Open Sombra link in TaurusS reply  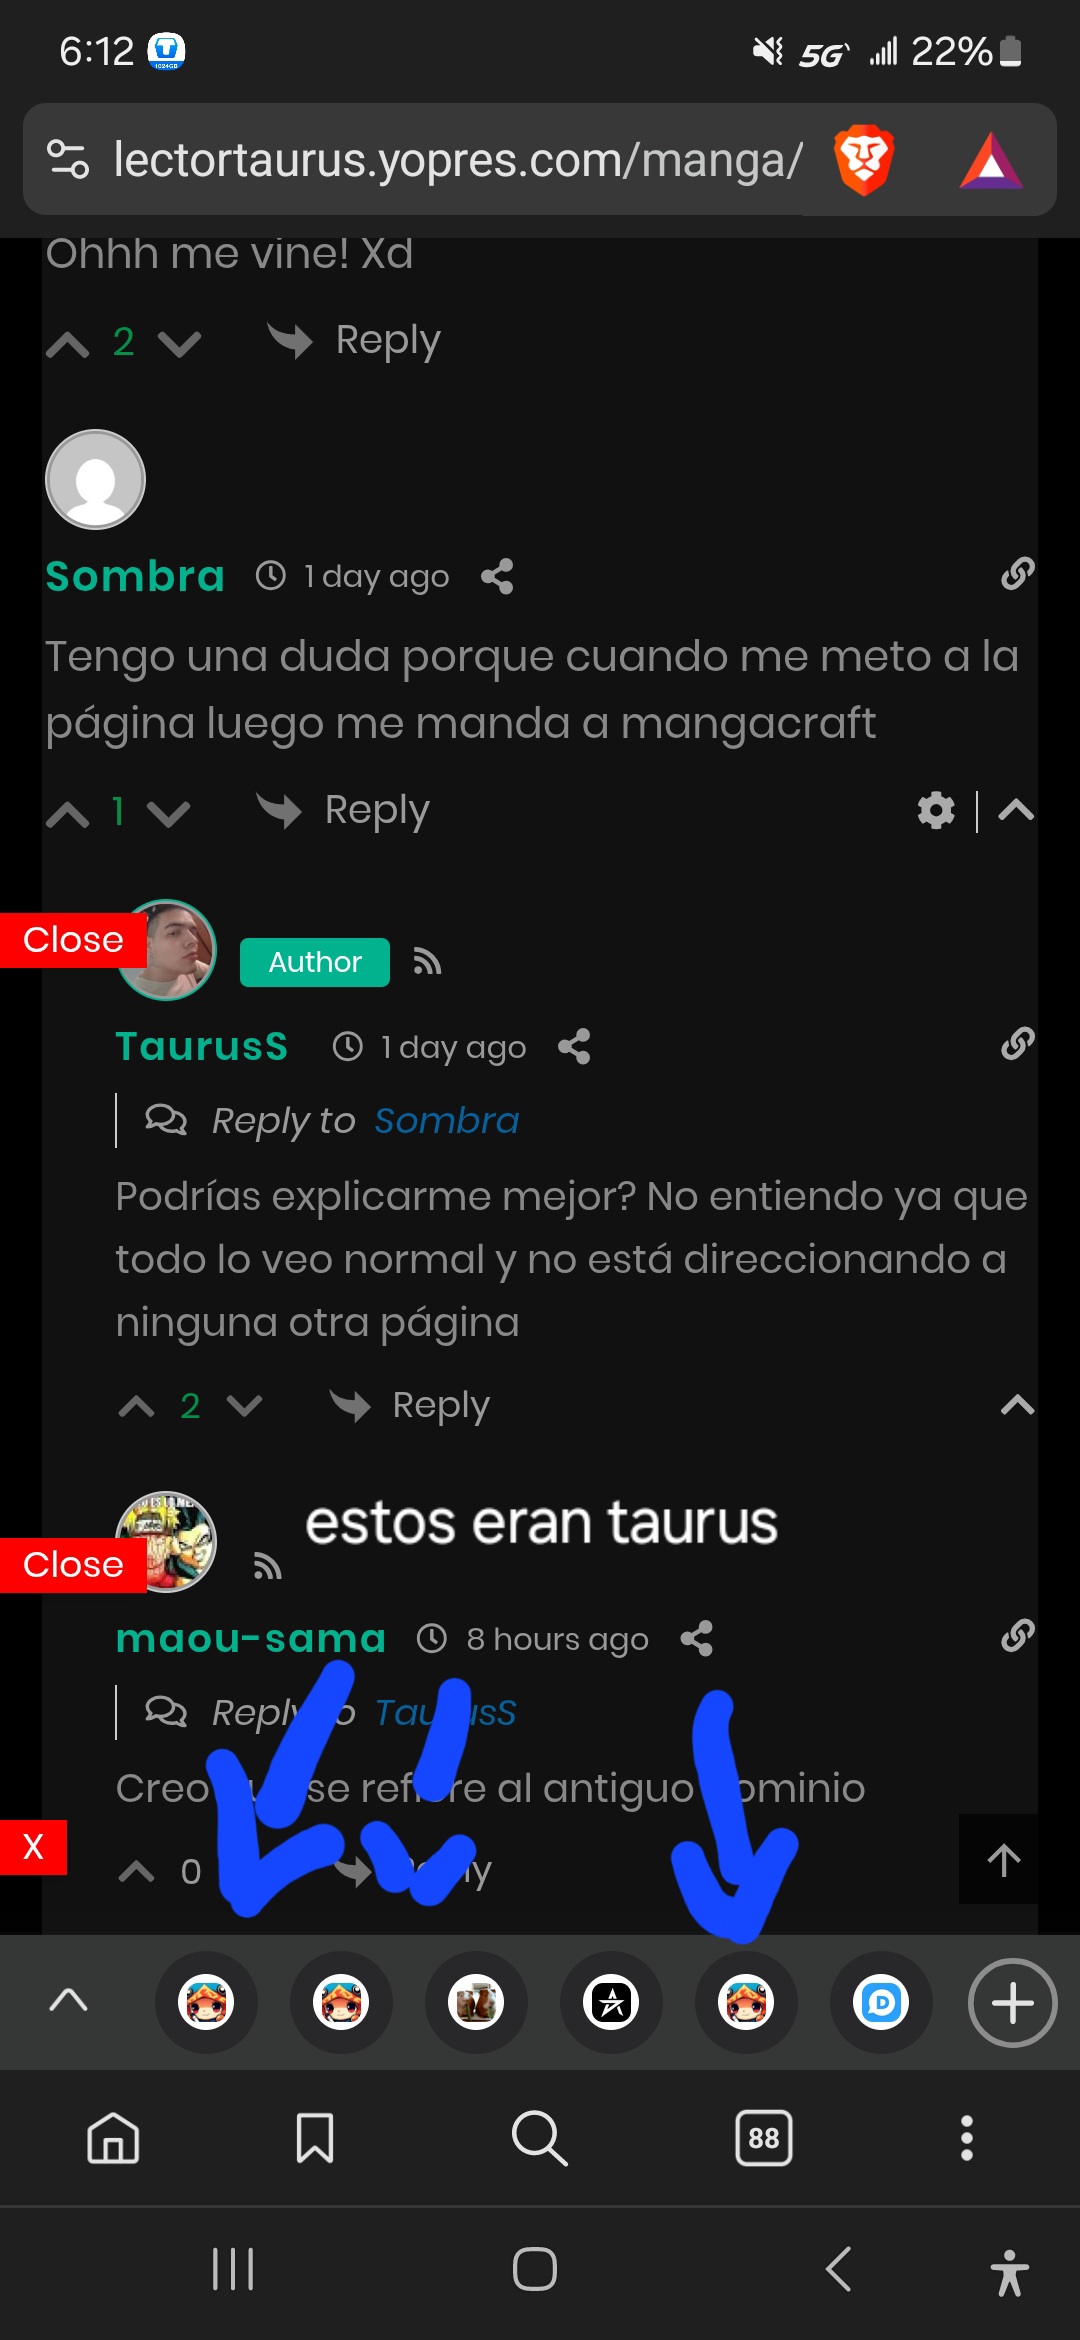coord(447,1121)
